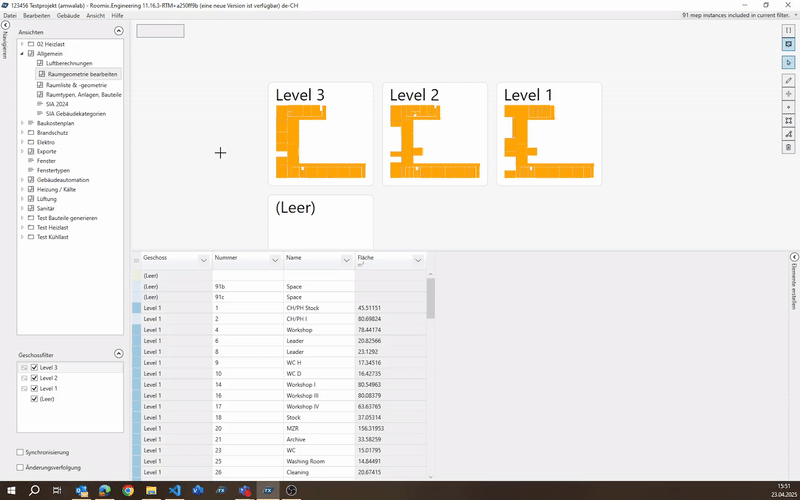
Task: Activate the pointer selection tool
Action: click(789, 62)
